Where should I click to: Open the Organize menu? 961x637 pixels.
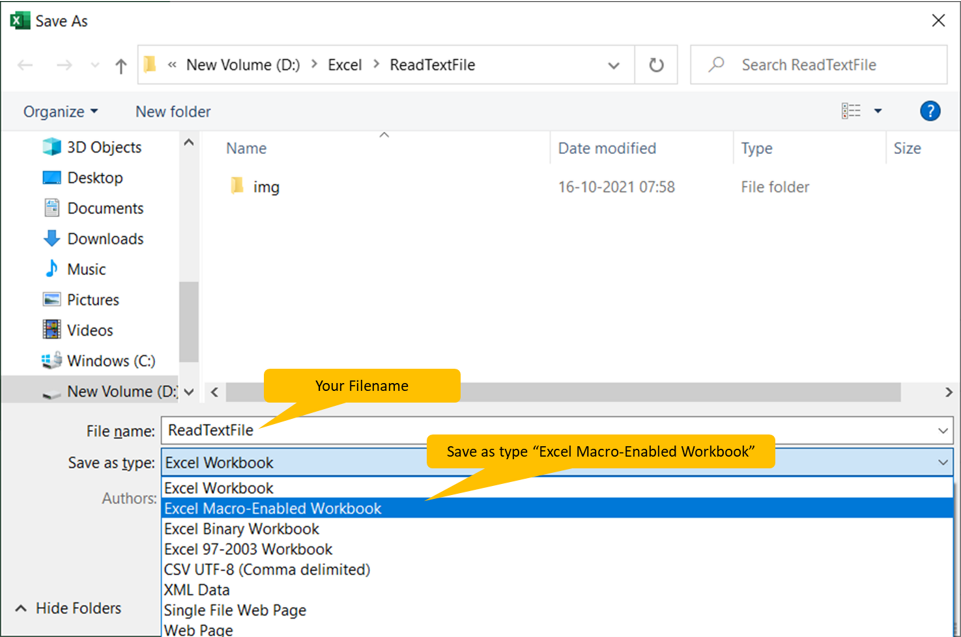coord(60,112)
